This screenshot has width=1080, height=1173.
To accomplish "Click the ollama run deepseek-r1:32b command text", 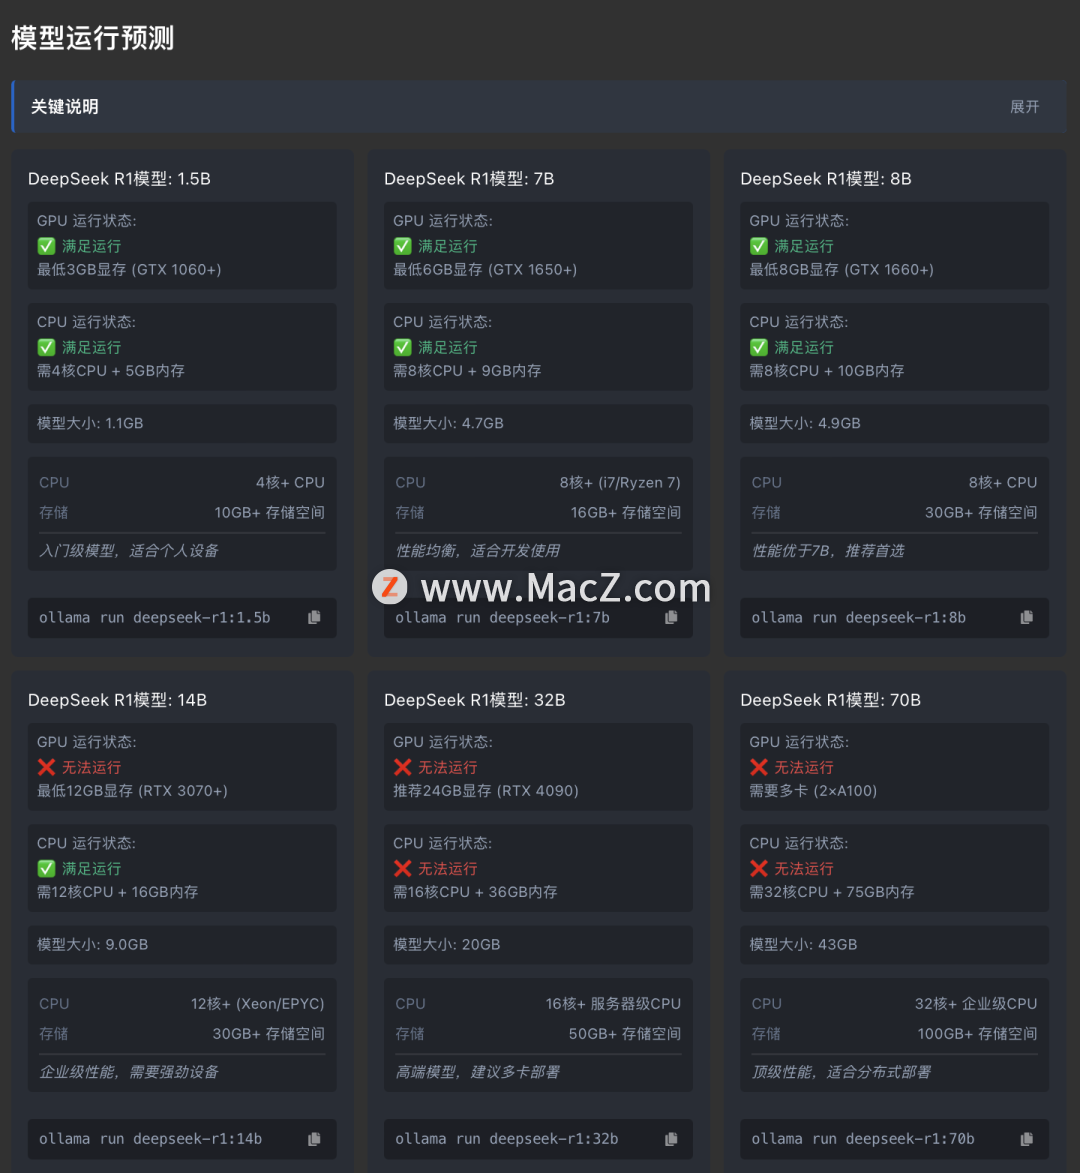I will (x=506, y=1139).
